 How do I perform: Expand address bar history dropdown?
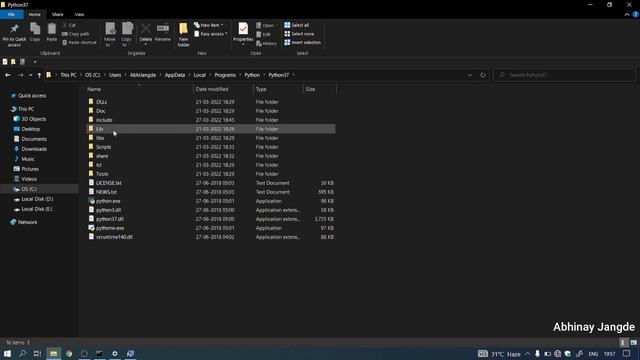click(470, 75)
